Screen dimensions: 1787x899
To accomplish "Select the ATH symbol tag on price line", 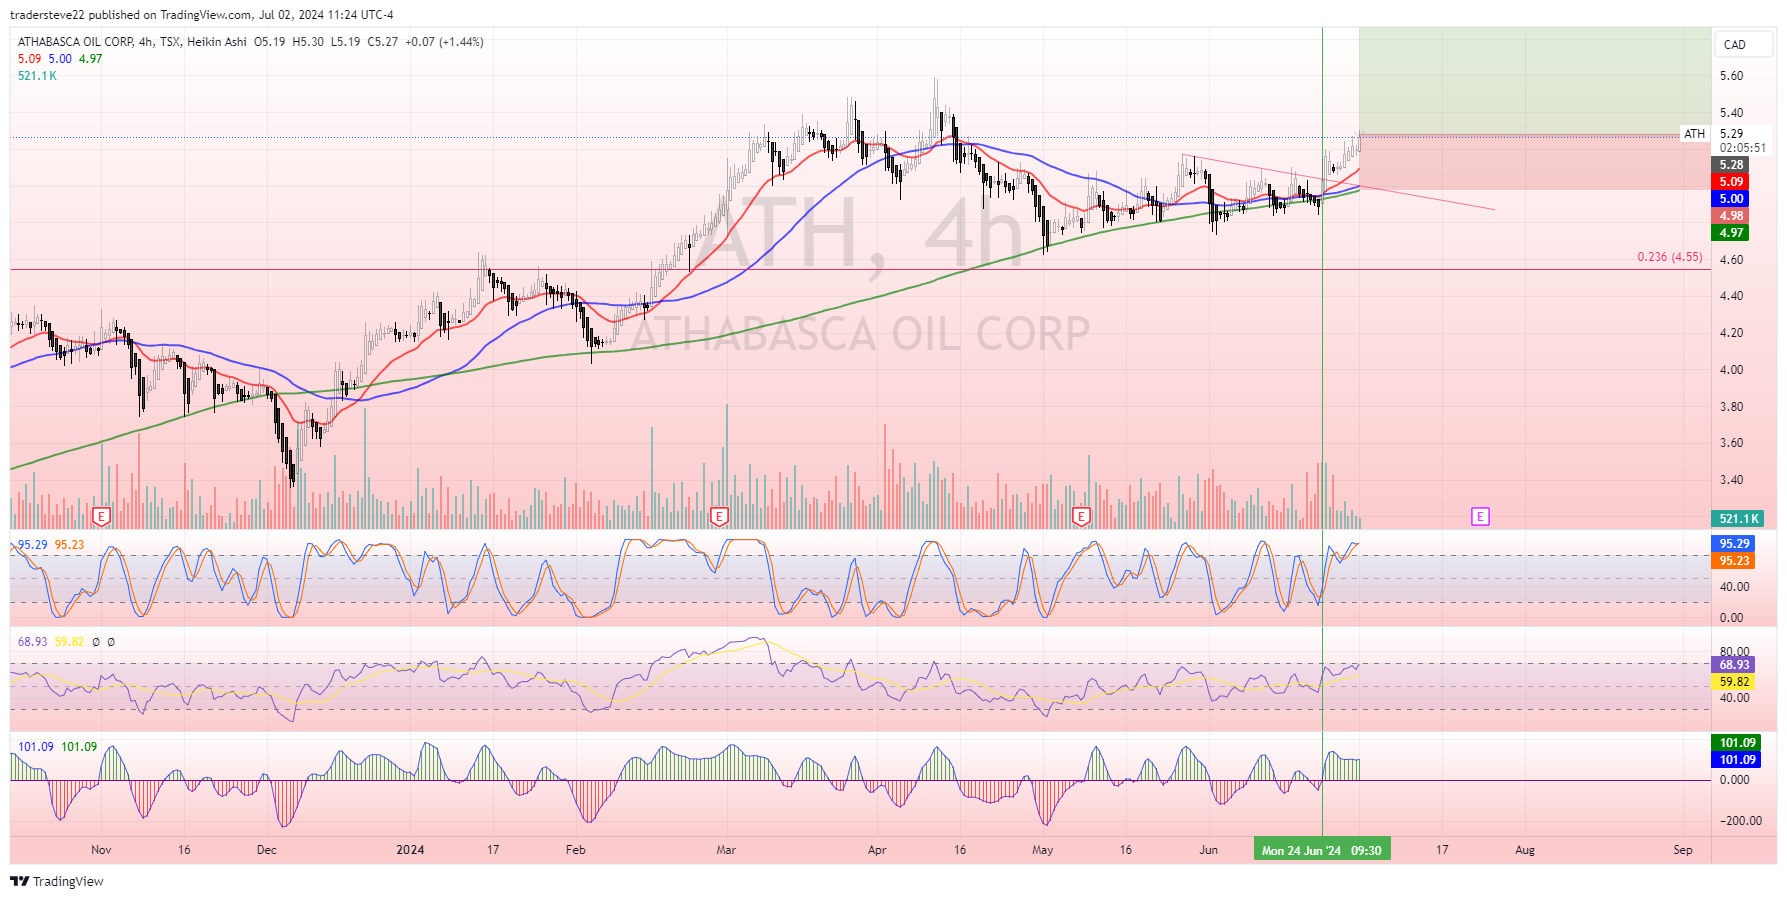I will [x=1694, y=134].
